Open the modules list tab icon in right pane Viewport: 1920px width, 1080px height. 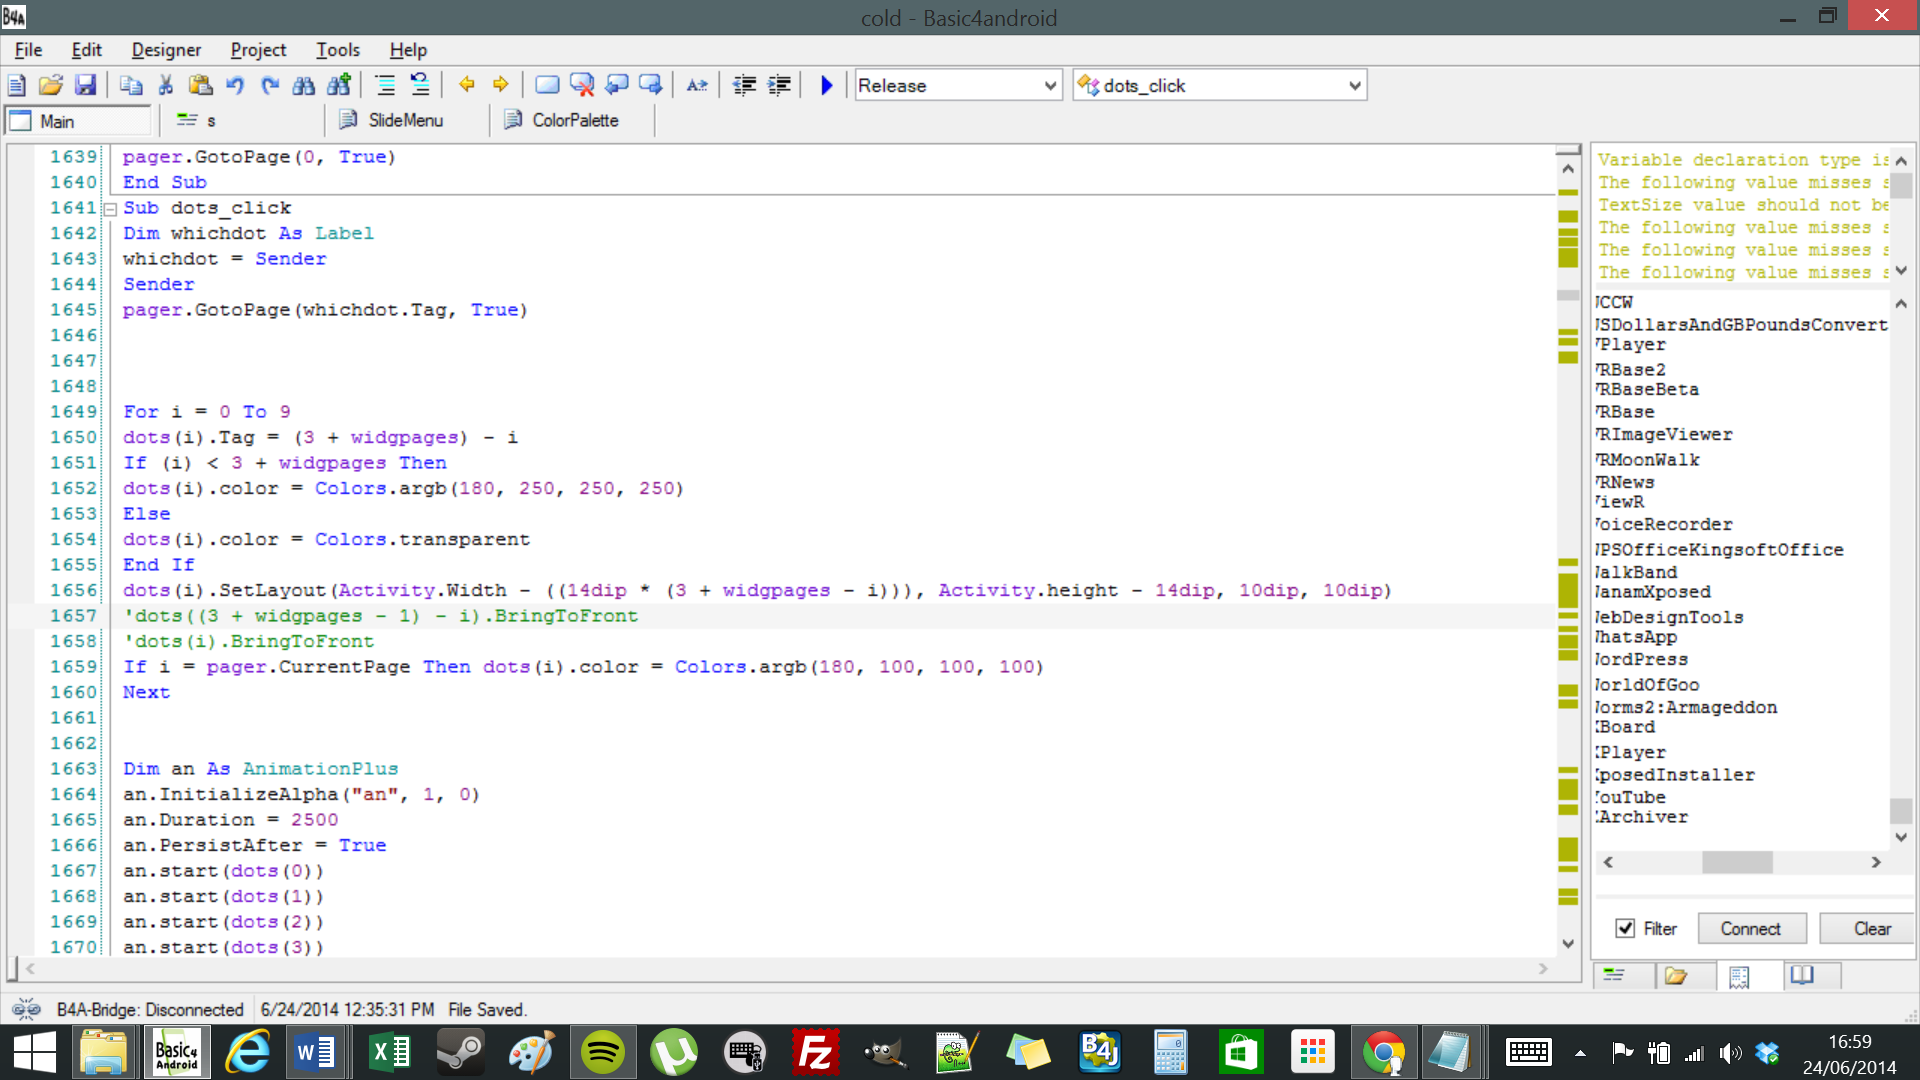(1614, 975)
